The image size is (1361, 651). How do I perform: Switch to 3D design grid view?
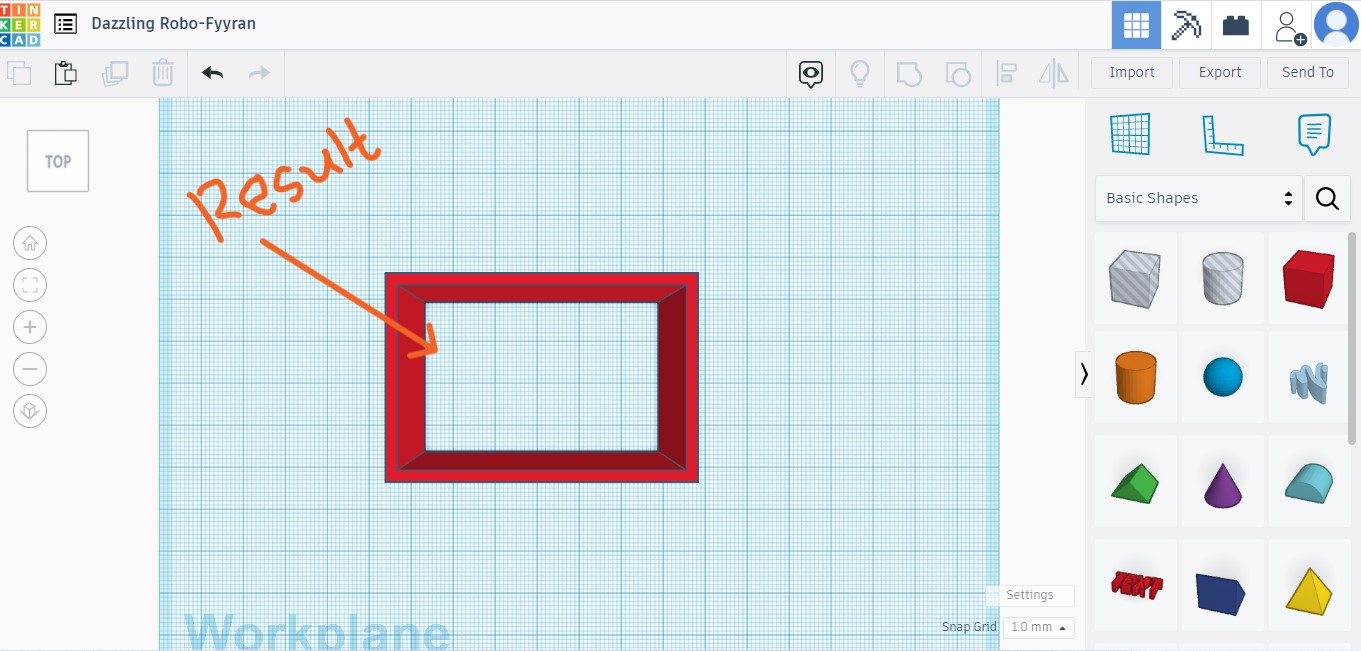(1136, 25)
